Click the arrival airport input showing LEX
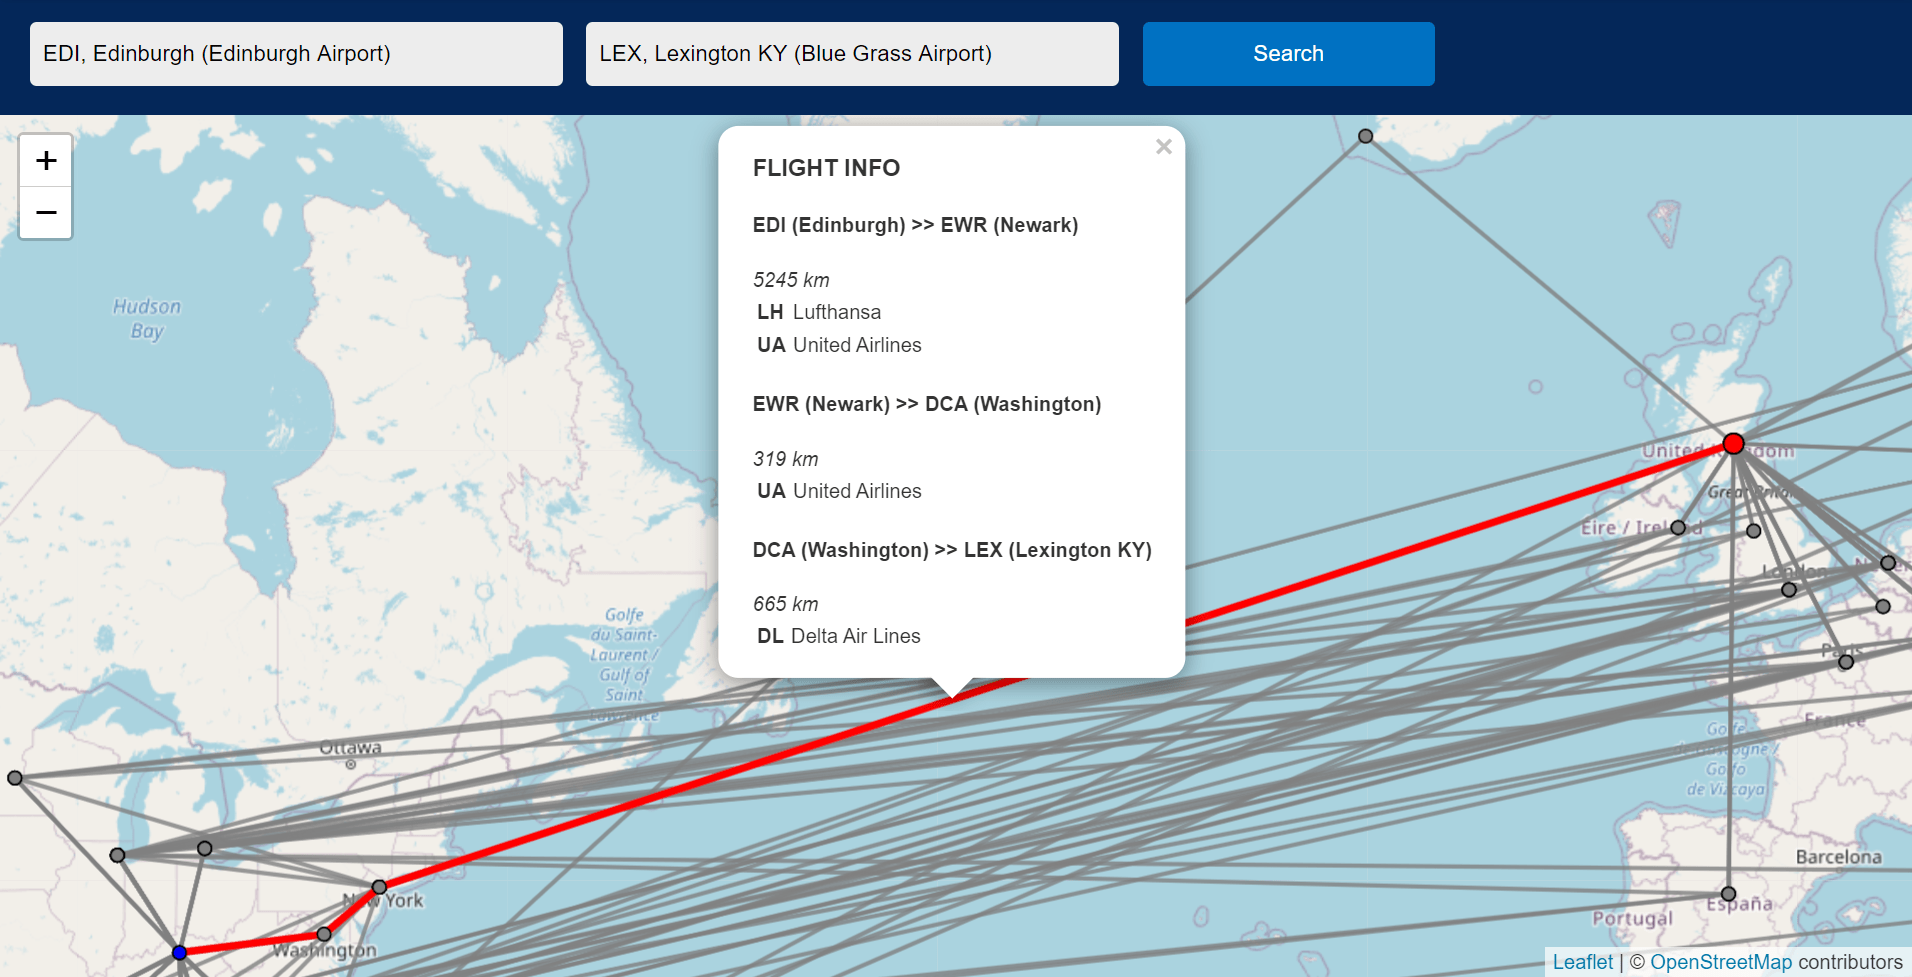The width and height of the screenshot is (1912, 977). [852, 53]
